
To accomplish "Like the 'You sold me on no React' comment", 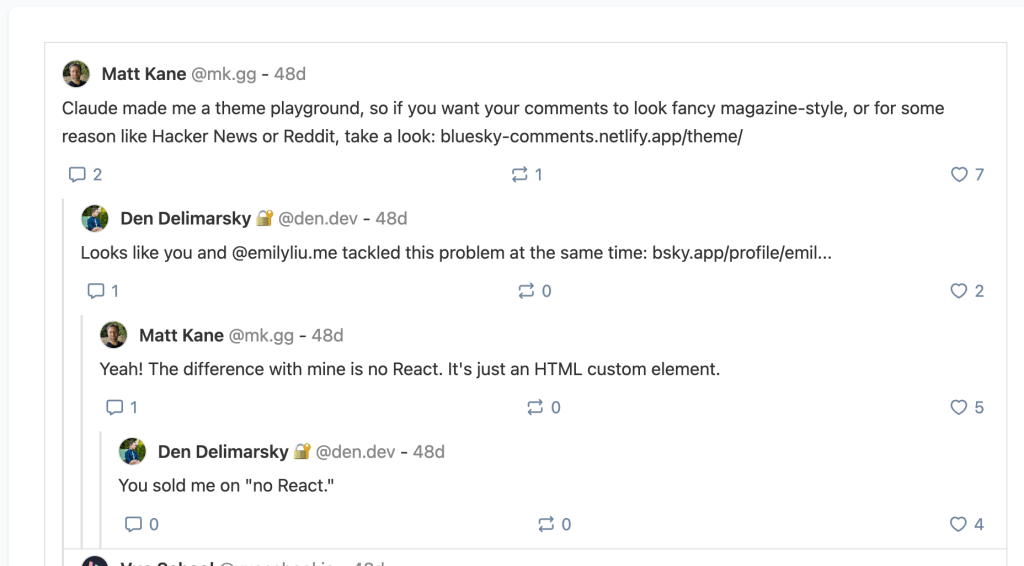I will tap(959, 525).
